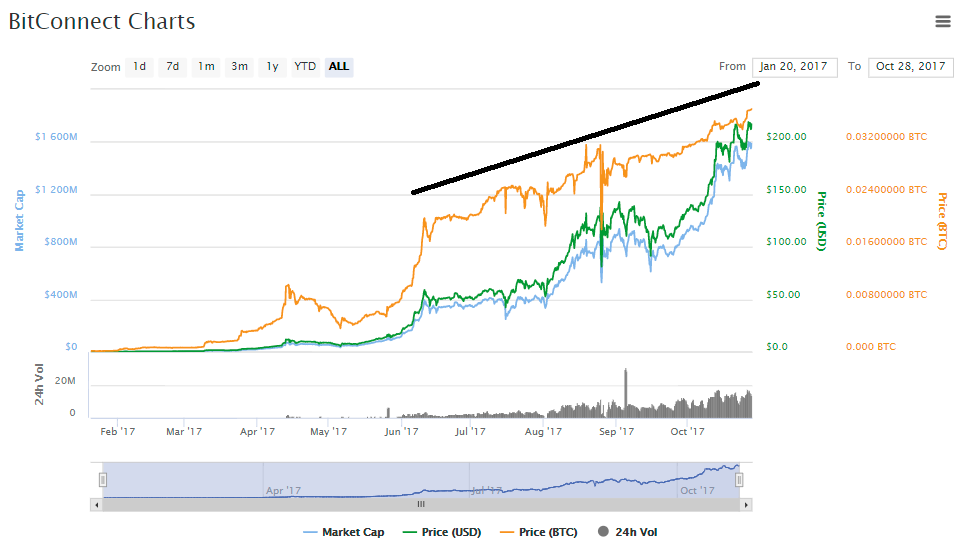Click the Feb '17 date axis label
970x549 pixels.
[118, 431]
